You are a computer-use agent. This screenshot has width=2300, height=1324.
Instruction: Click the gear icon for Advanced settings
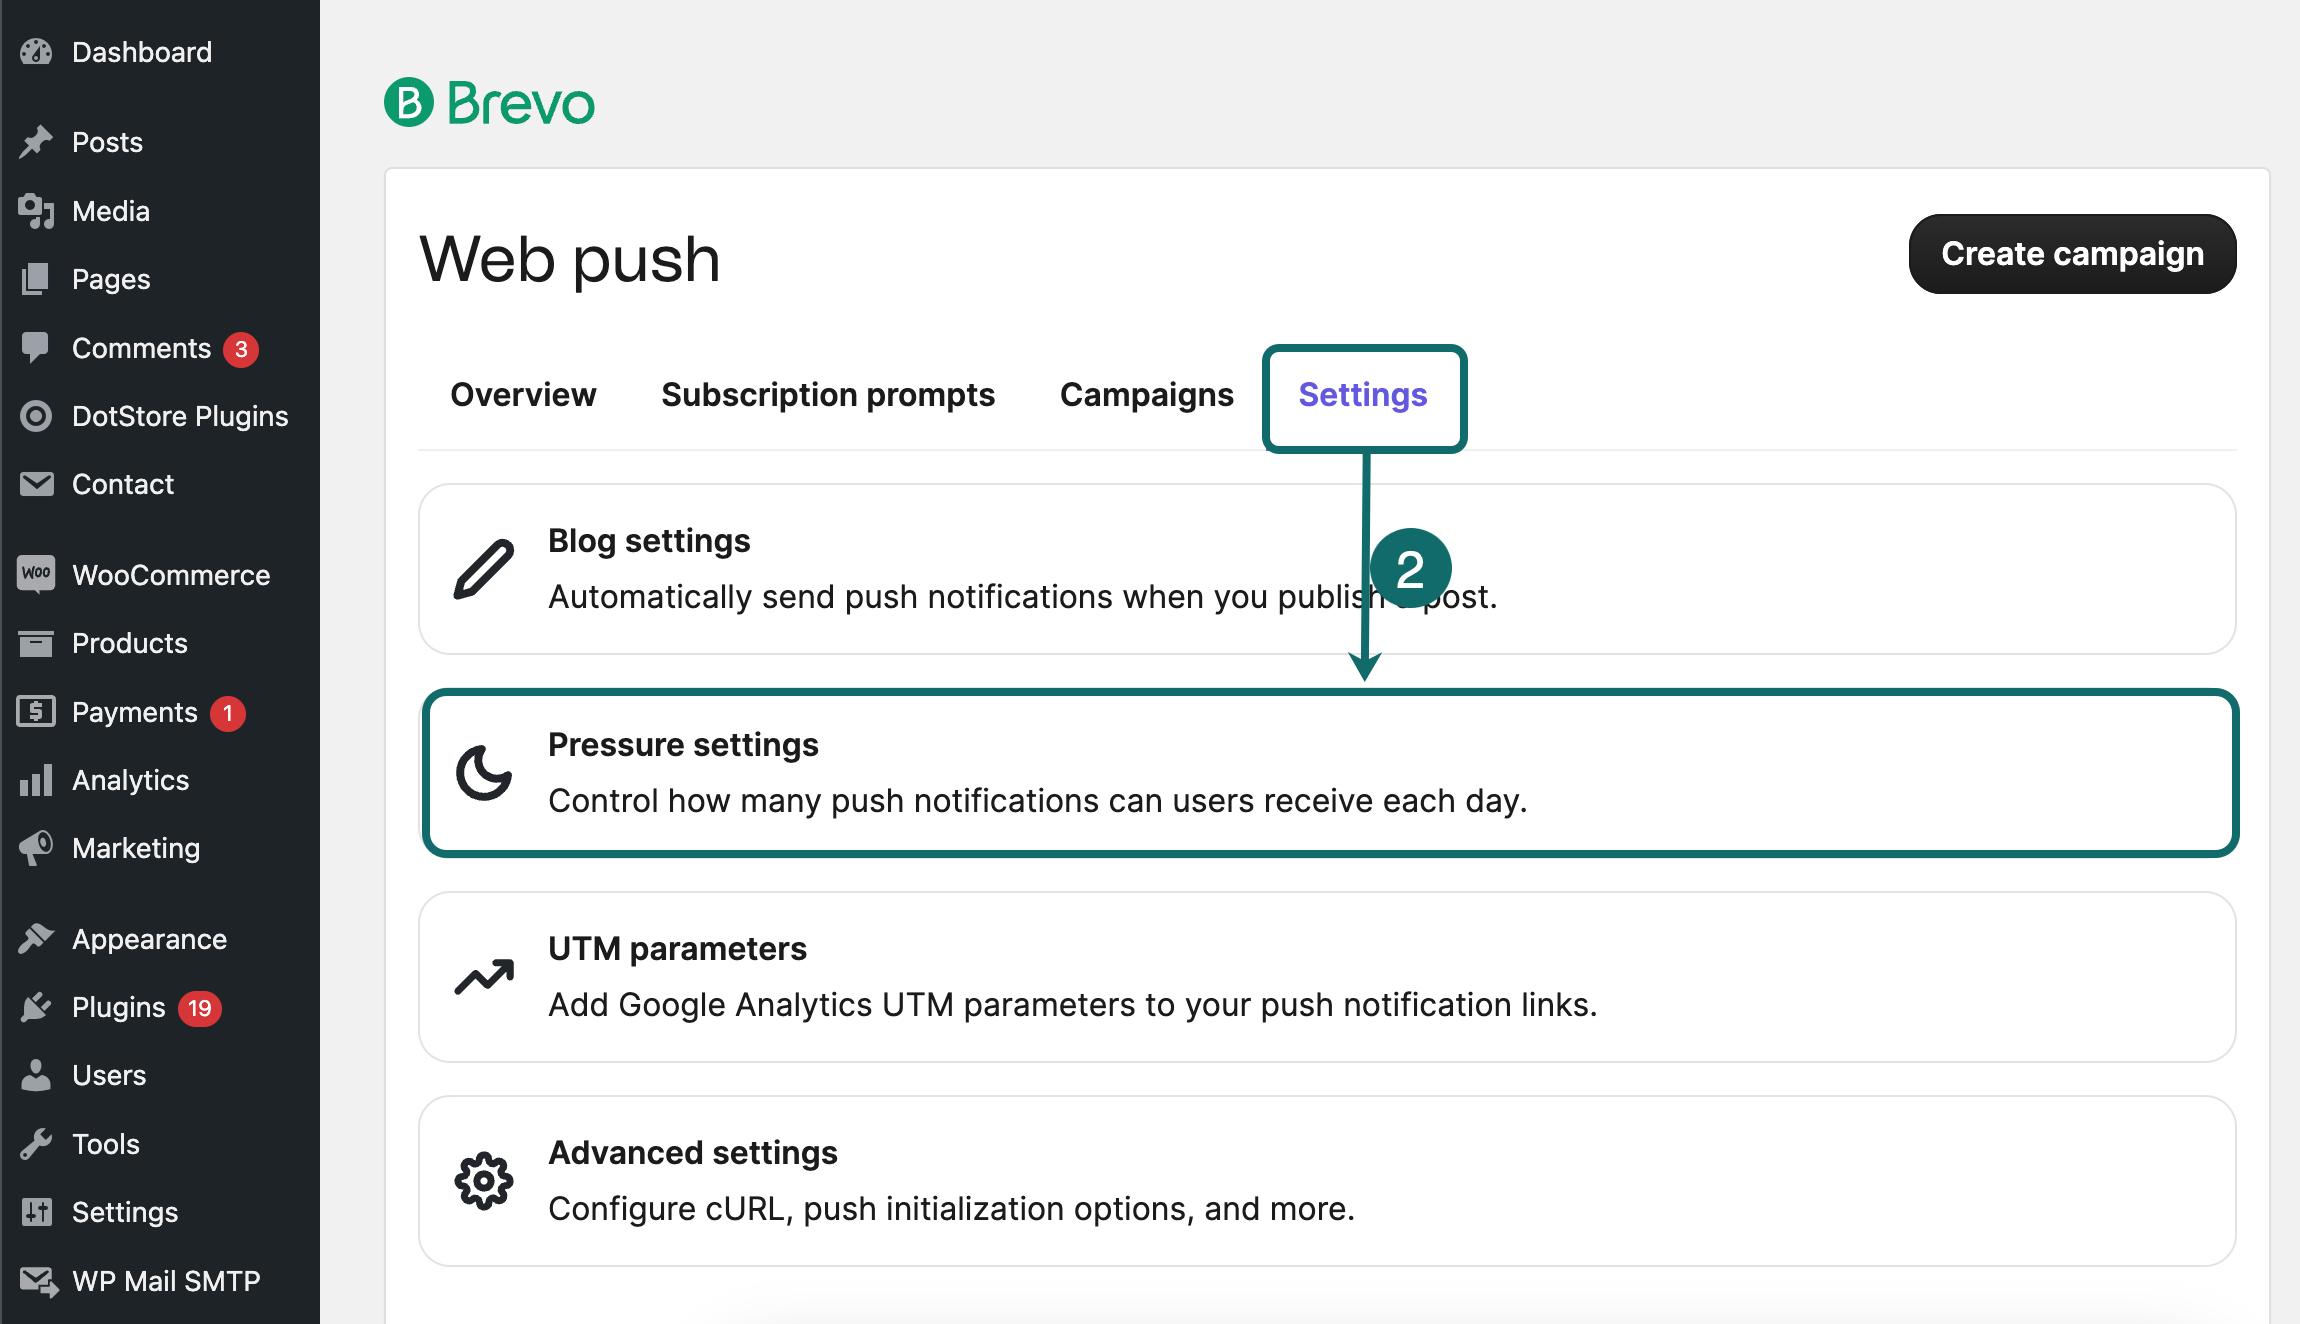(484, 1181)
